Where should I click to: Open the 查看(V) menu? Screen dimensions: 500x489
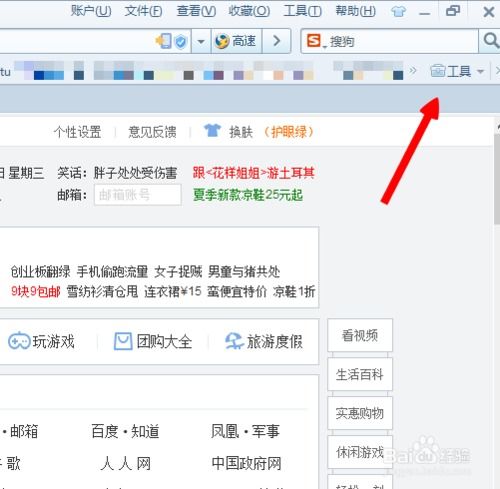click(196, 12)
